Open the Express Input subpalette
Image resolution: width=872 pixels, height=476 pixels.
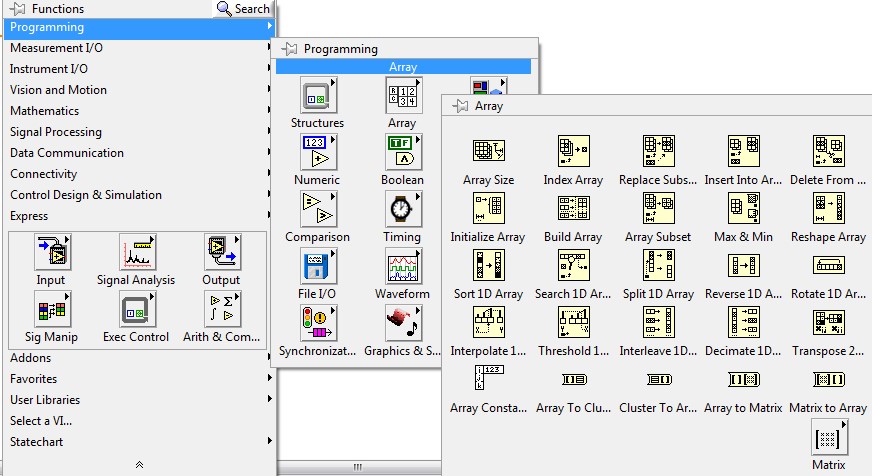52,252
